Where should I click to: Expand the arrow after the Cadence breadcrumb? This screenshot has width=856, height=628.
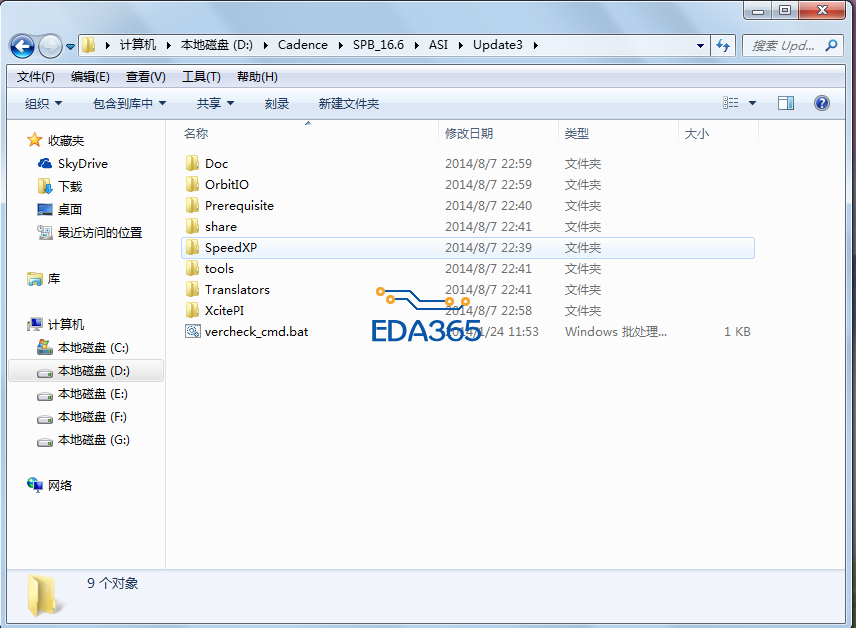(341, 45)
